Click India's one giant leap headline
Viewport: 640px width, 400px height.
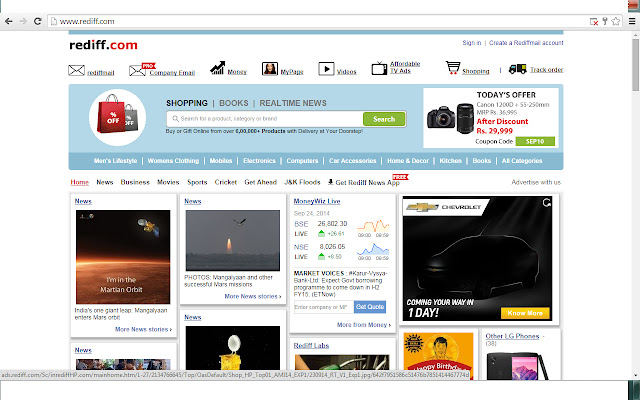121,314
